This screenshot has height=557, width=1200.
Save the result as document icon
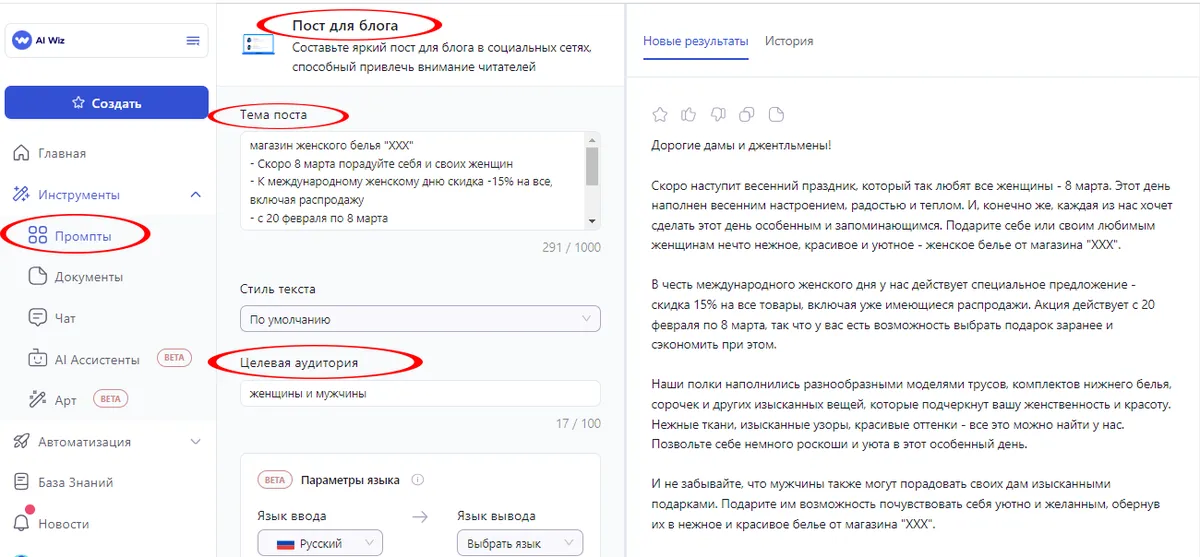pos(776,113)
